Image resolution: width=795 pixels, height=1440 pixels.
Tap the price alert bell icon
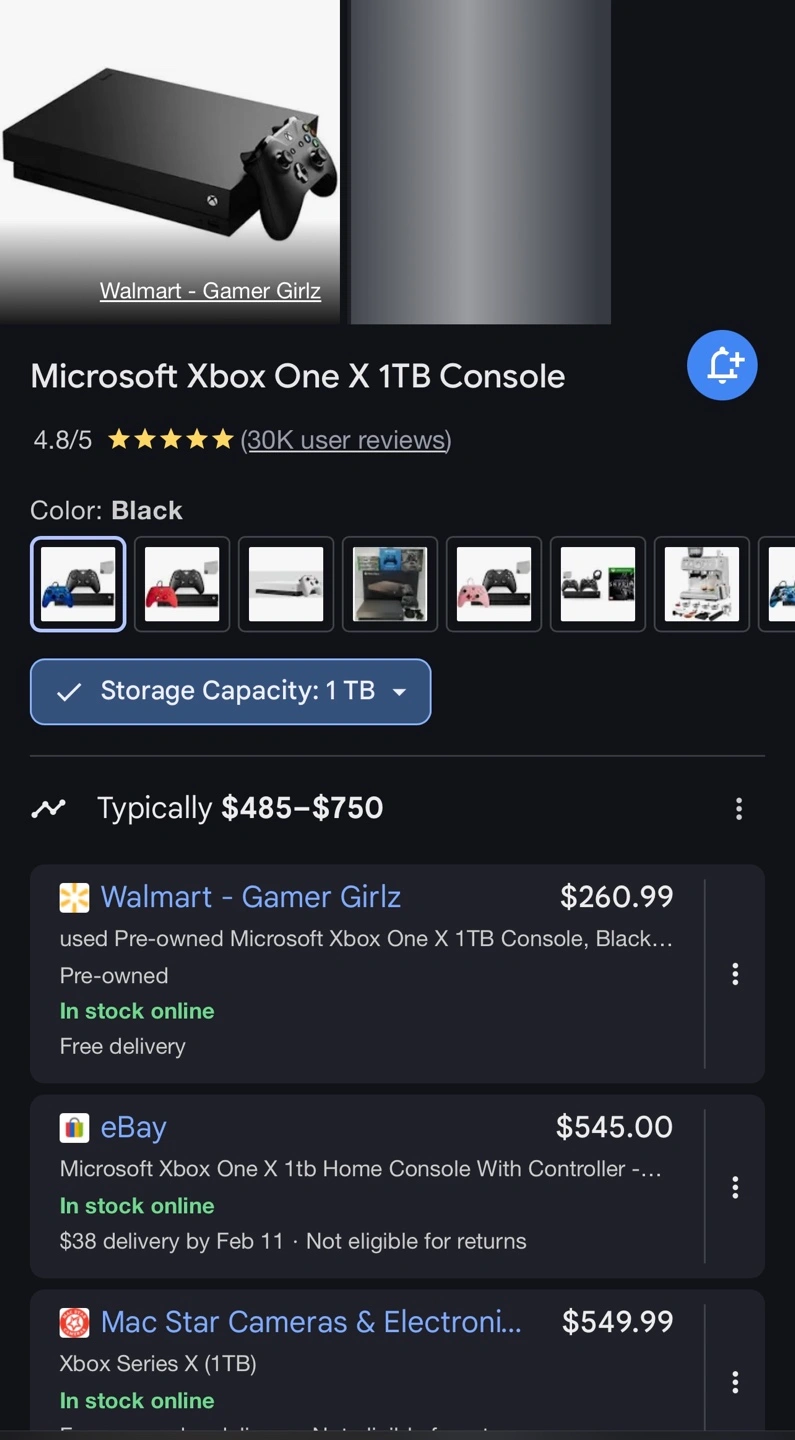[x=722, y=365]
